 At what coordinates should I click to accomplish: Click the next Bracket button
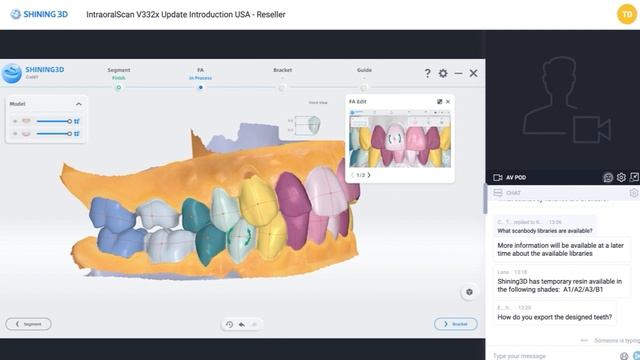coord(456,324)
